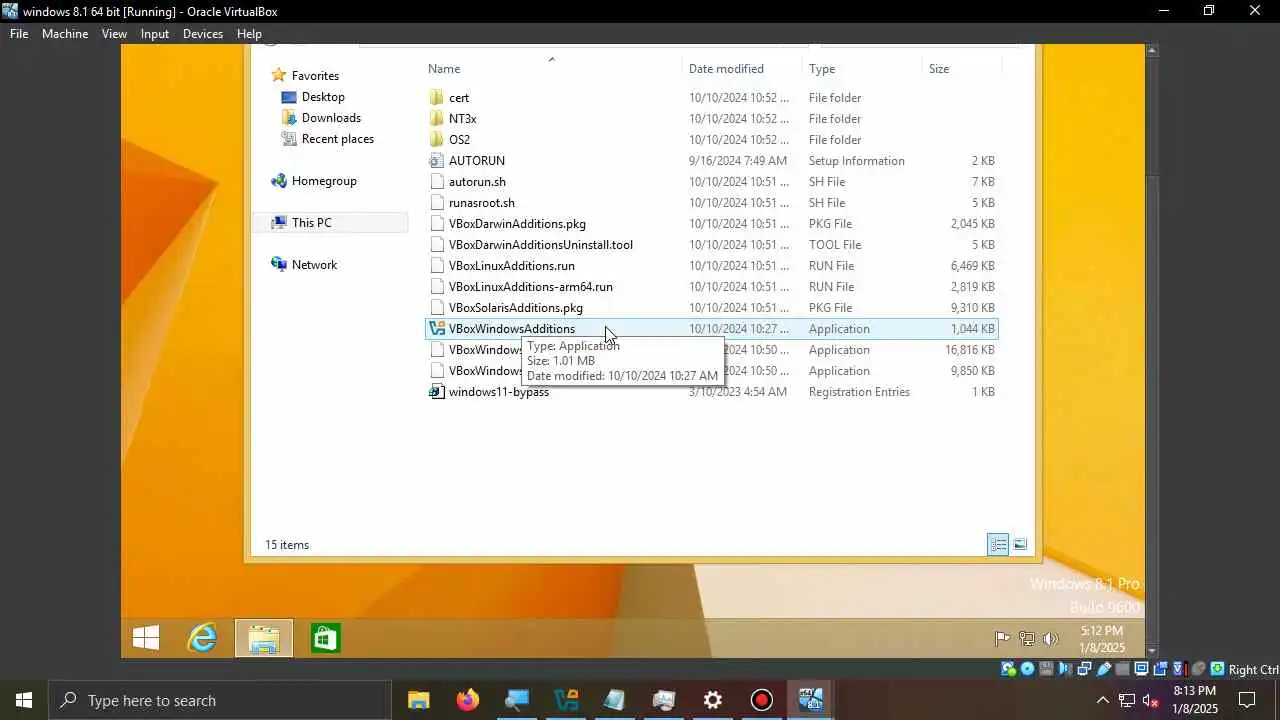1280x720 pixels.
Task: Open the Store app in guest taskbar
Action: coord(325,638)
